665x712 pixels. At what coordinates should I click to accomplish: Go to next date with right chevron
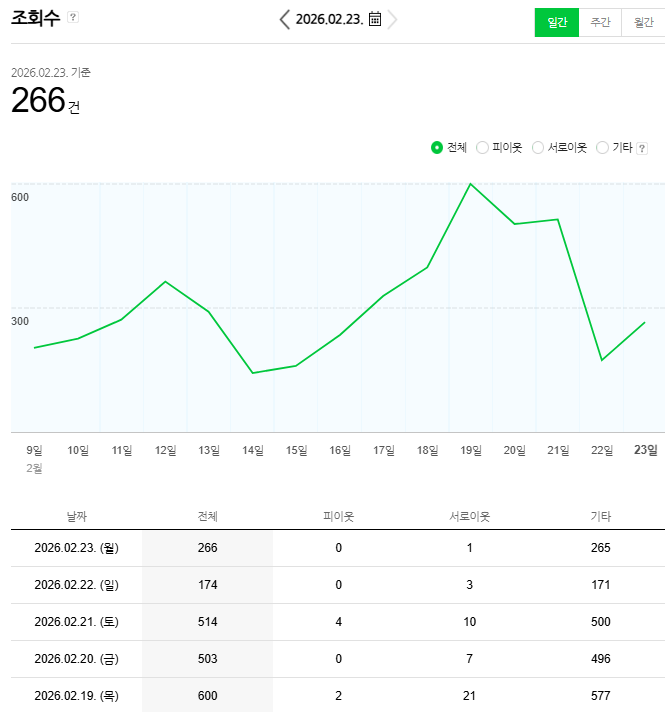(392, 20)
